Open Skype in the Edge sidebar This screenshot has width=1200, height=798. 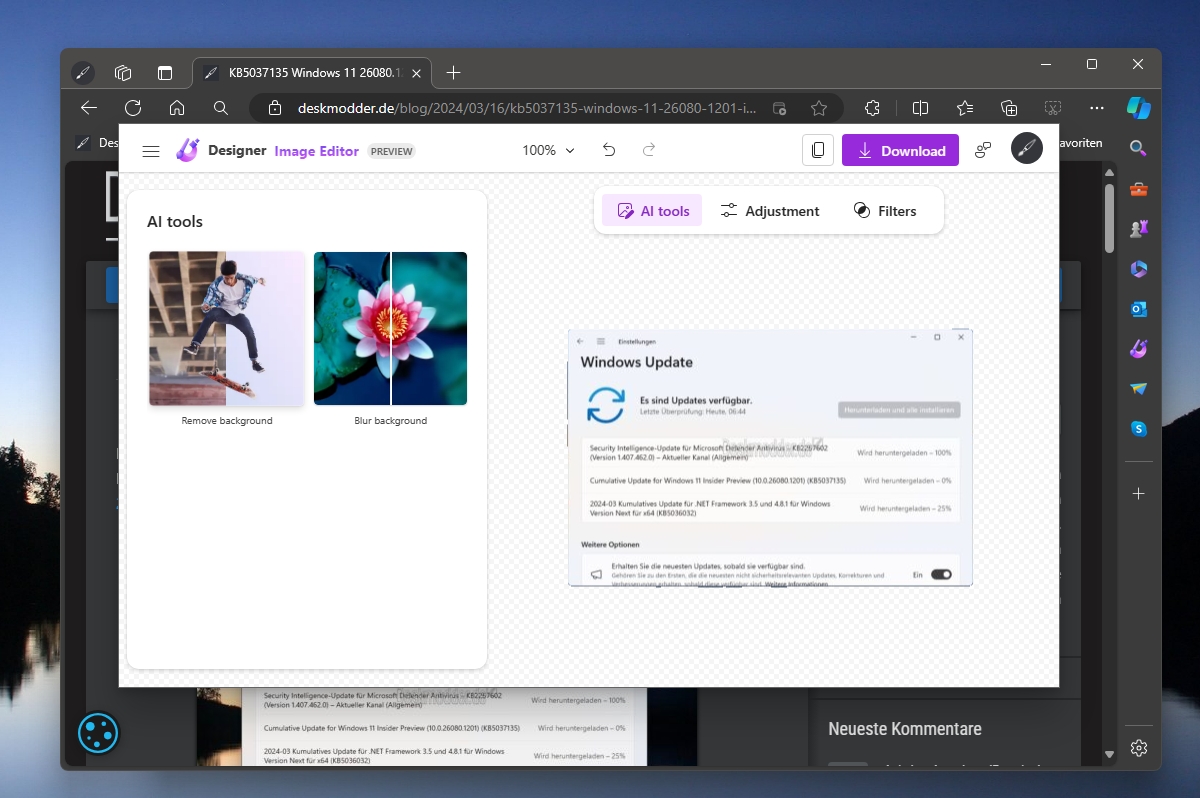tap(1138, 429)
